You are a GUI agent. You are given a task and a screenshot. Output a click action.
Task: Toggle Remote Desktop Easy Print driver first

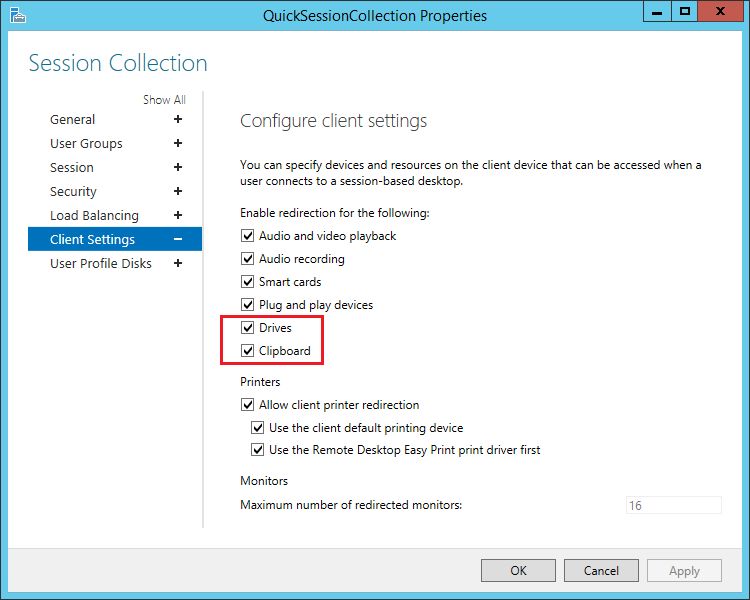click(x=257, y=449)
